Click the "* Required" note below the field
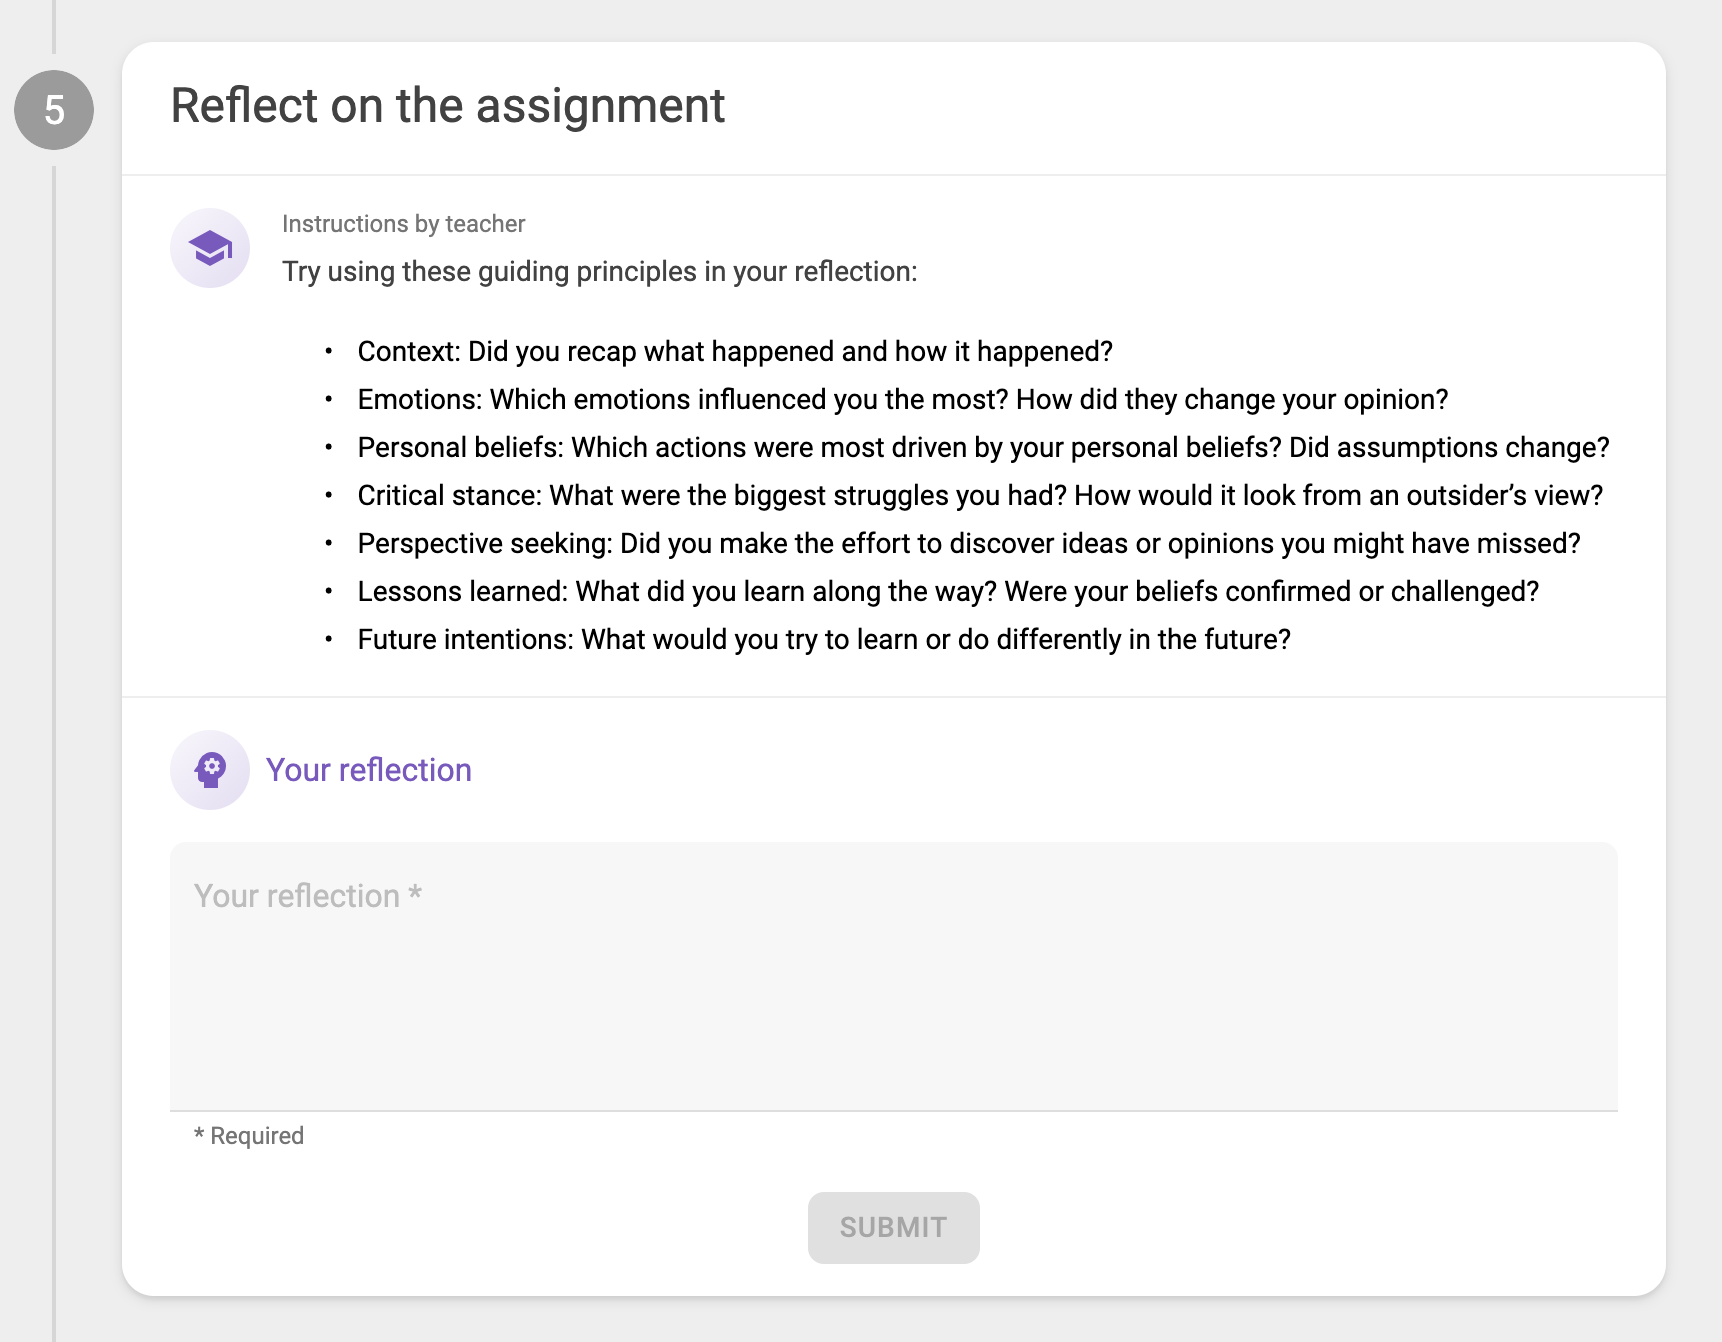Screen dimensions: 1722x1342 [x=249, y=1136]
